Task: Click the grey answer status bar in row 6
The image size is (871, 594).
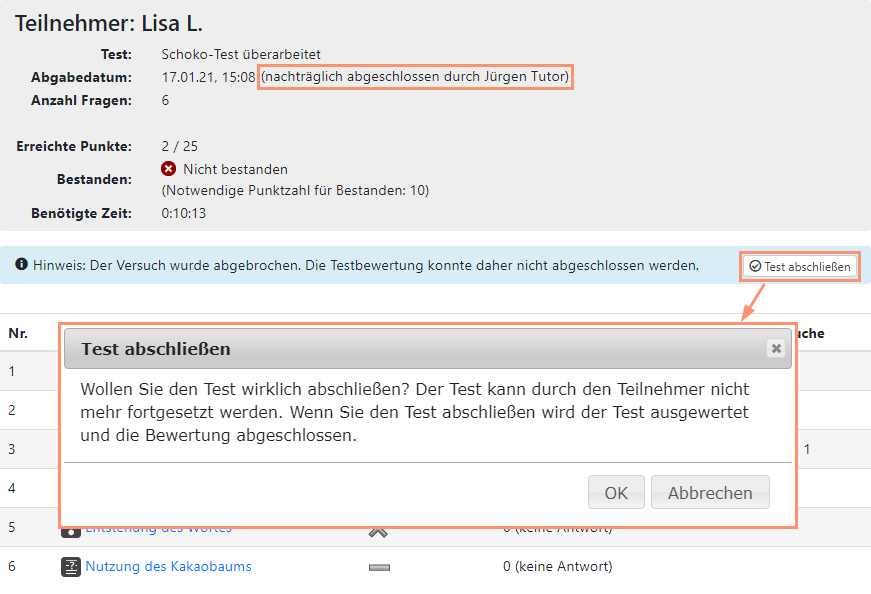Action: coord(378,567)
